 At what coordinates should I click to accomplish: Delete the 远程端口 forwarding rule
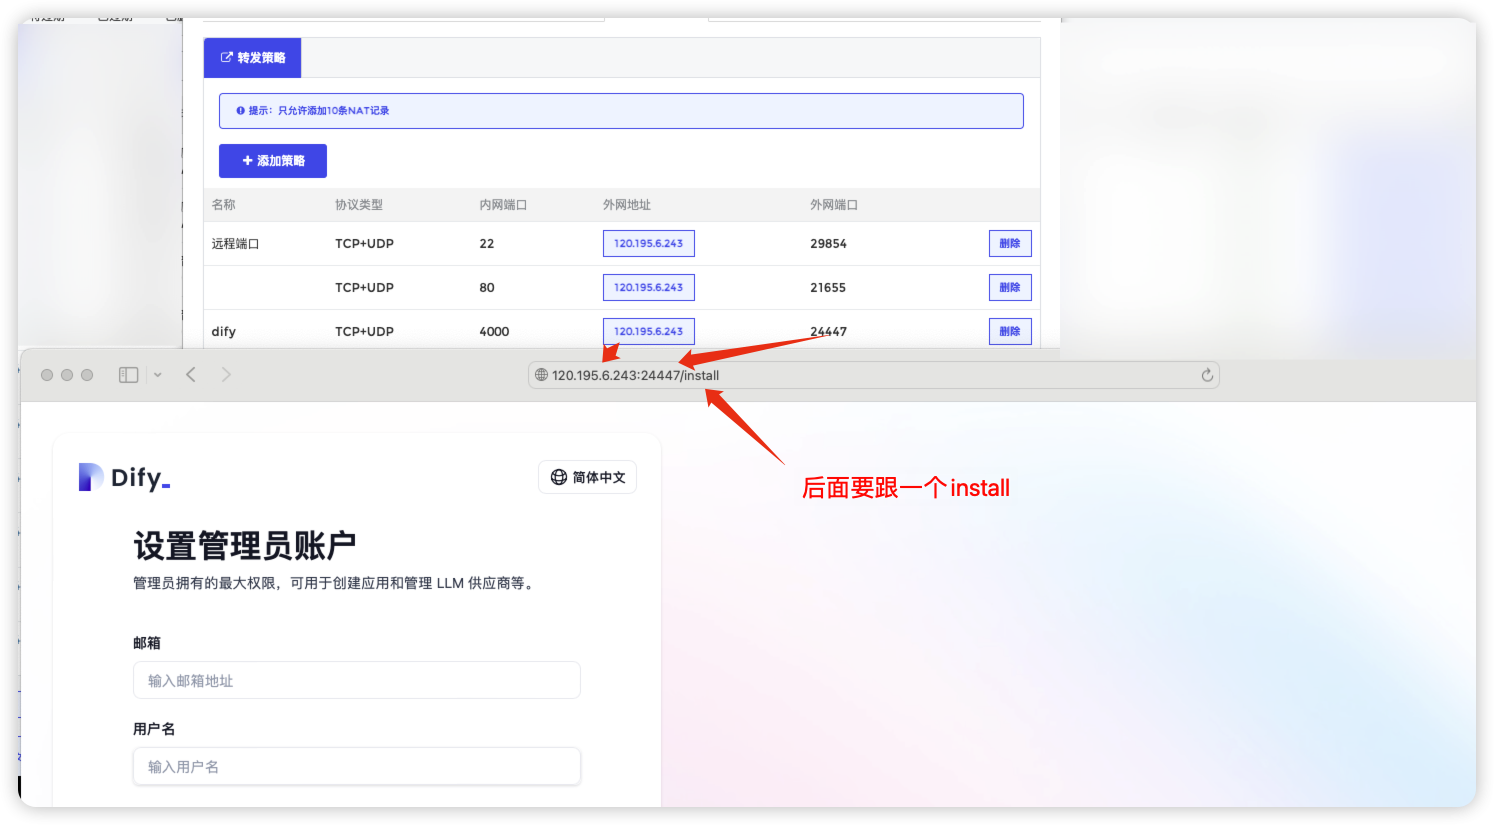(1010, 244)
